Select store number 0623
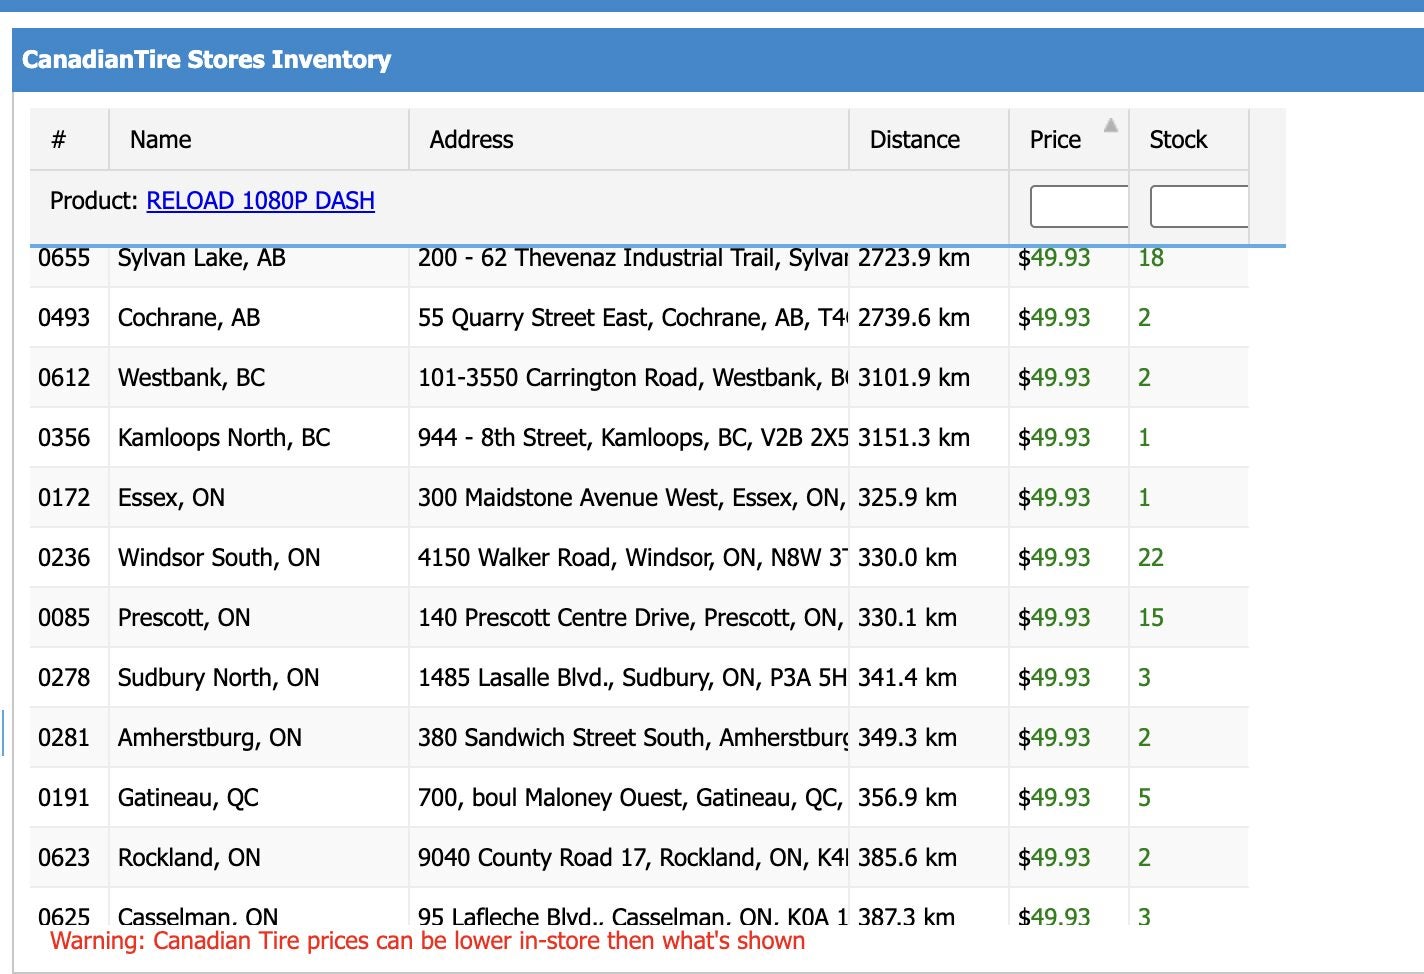1424x974 pixels. 64,858
